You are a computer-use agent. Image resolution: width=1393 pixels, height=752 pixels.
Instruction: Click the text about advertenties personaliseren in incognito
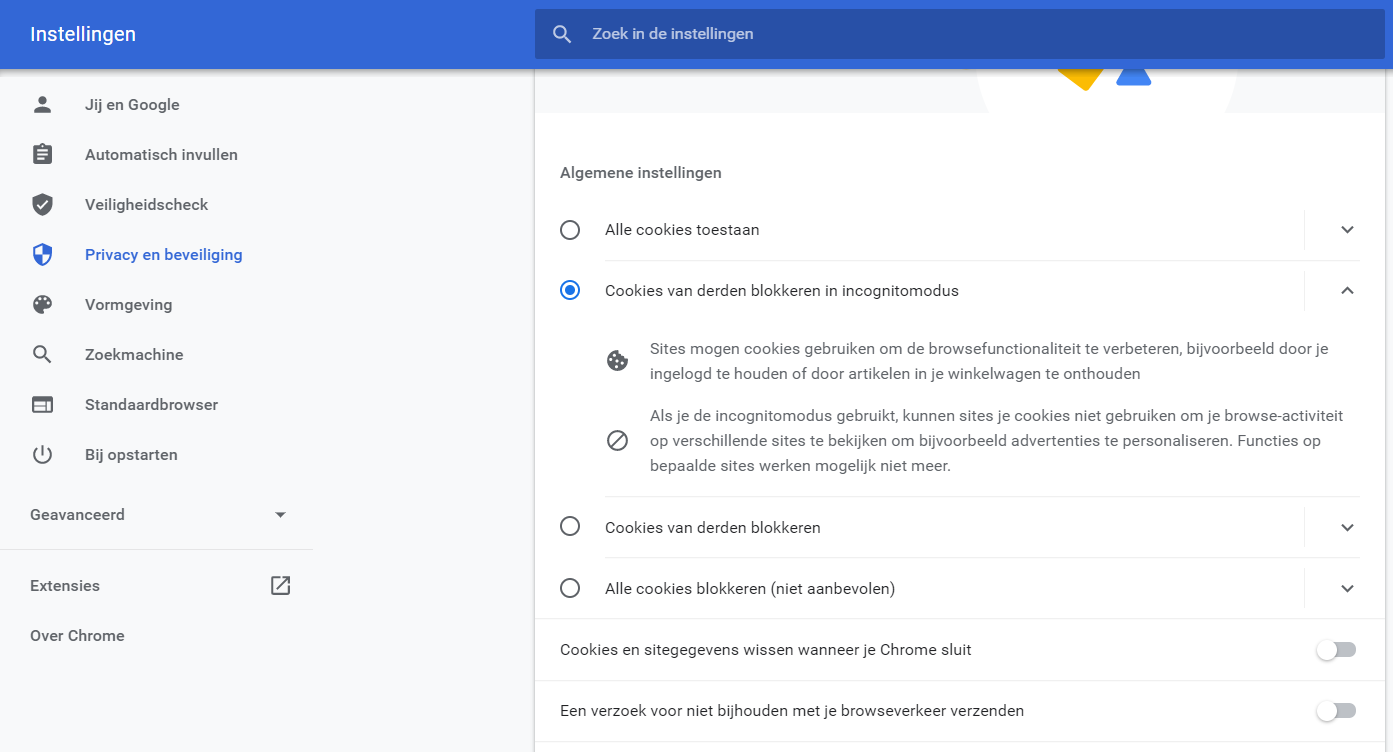[997, 440]
